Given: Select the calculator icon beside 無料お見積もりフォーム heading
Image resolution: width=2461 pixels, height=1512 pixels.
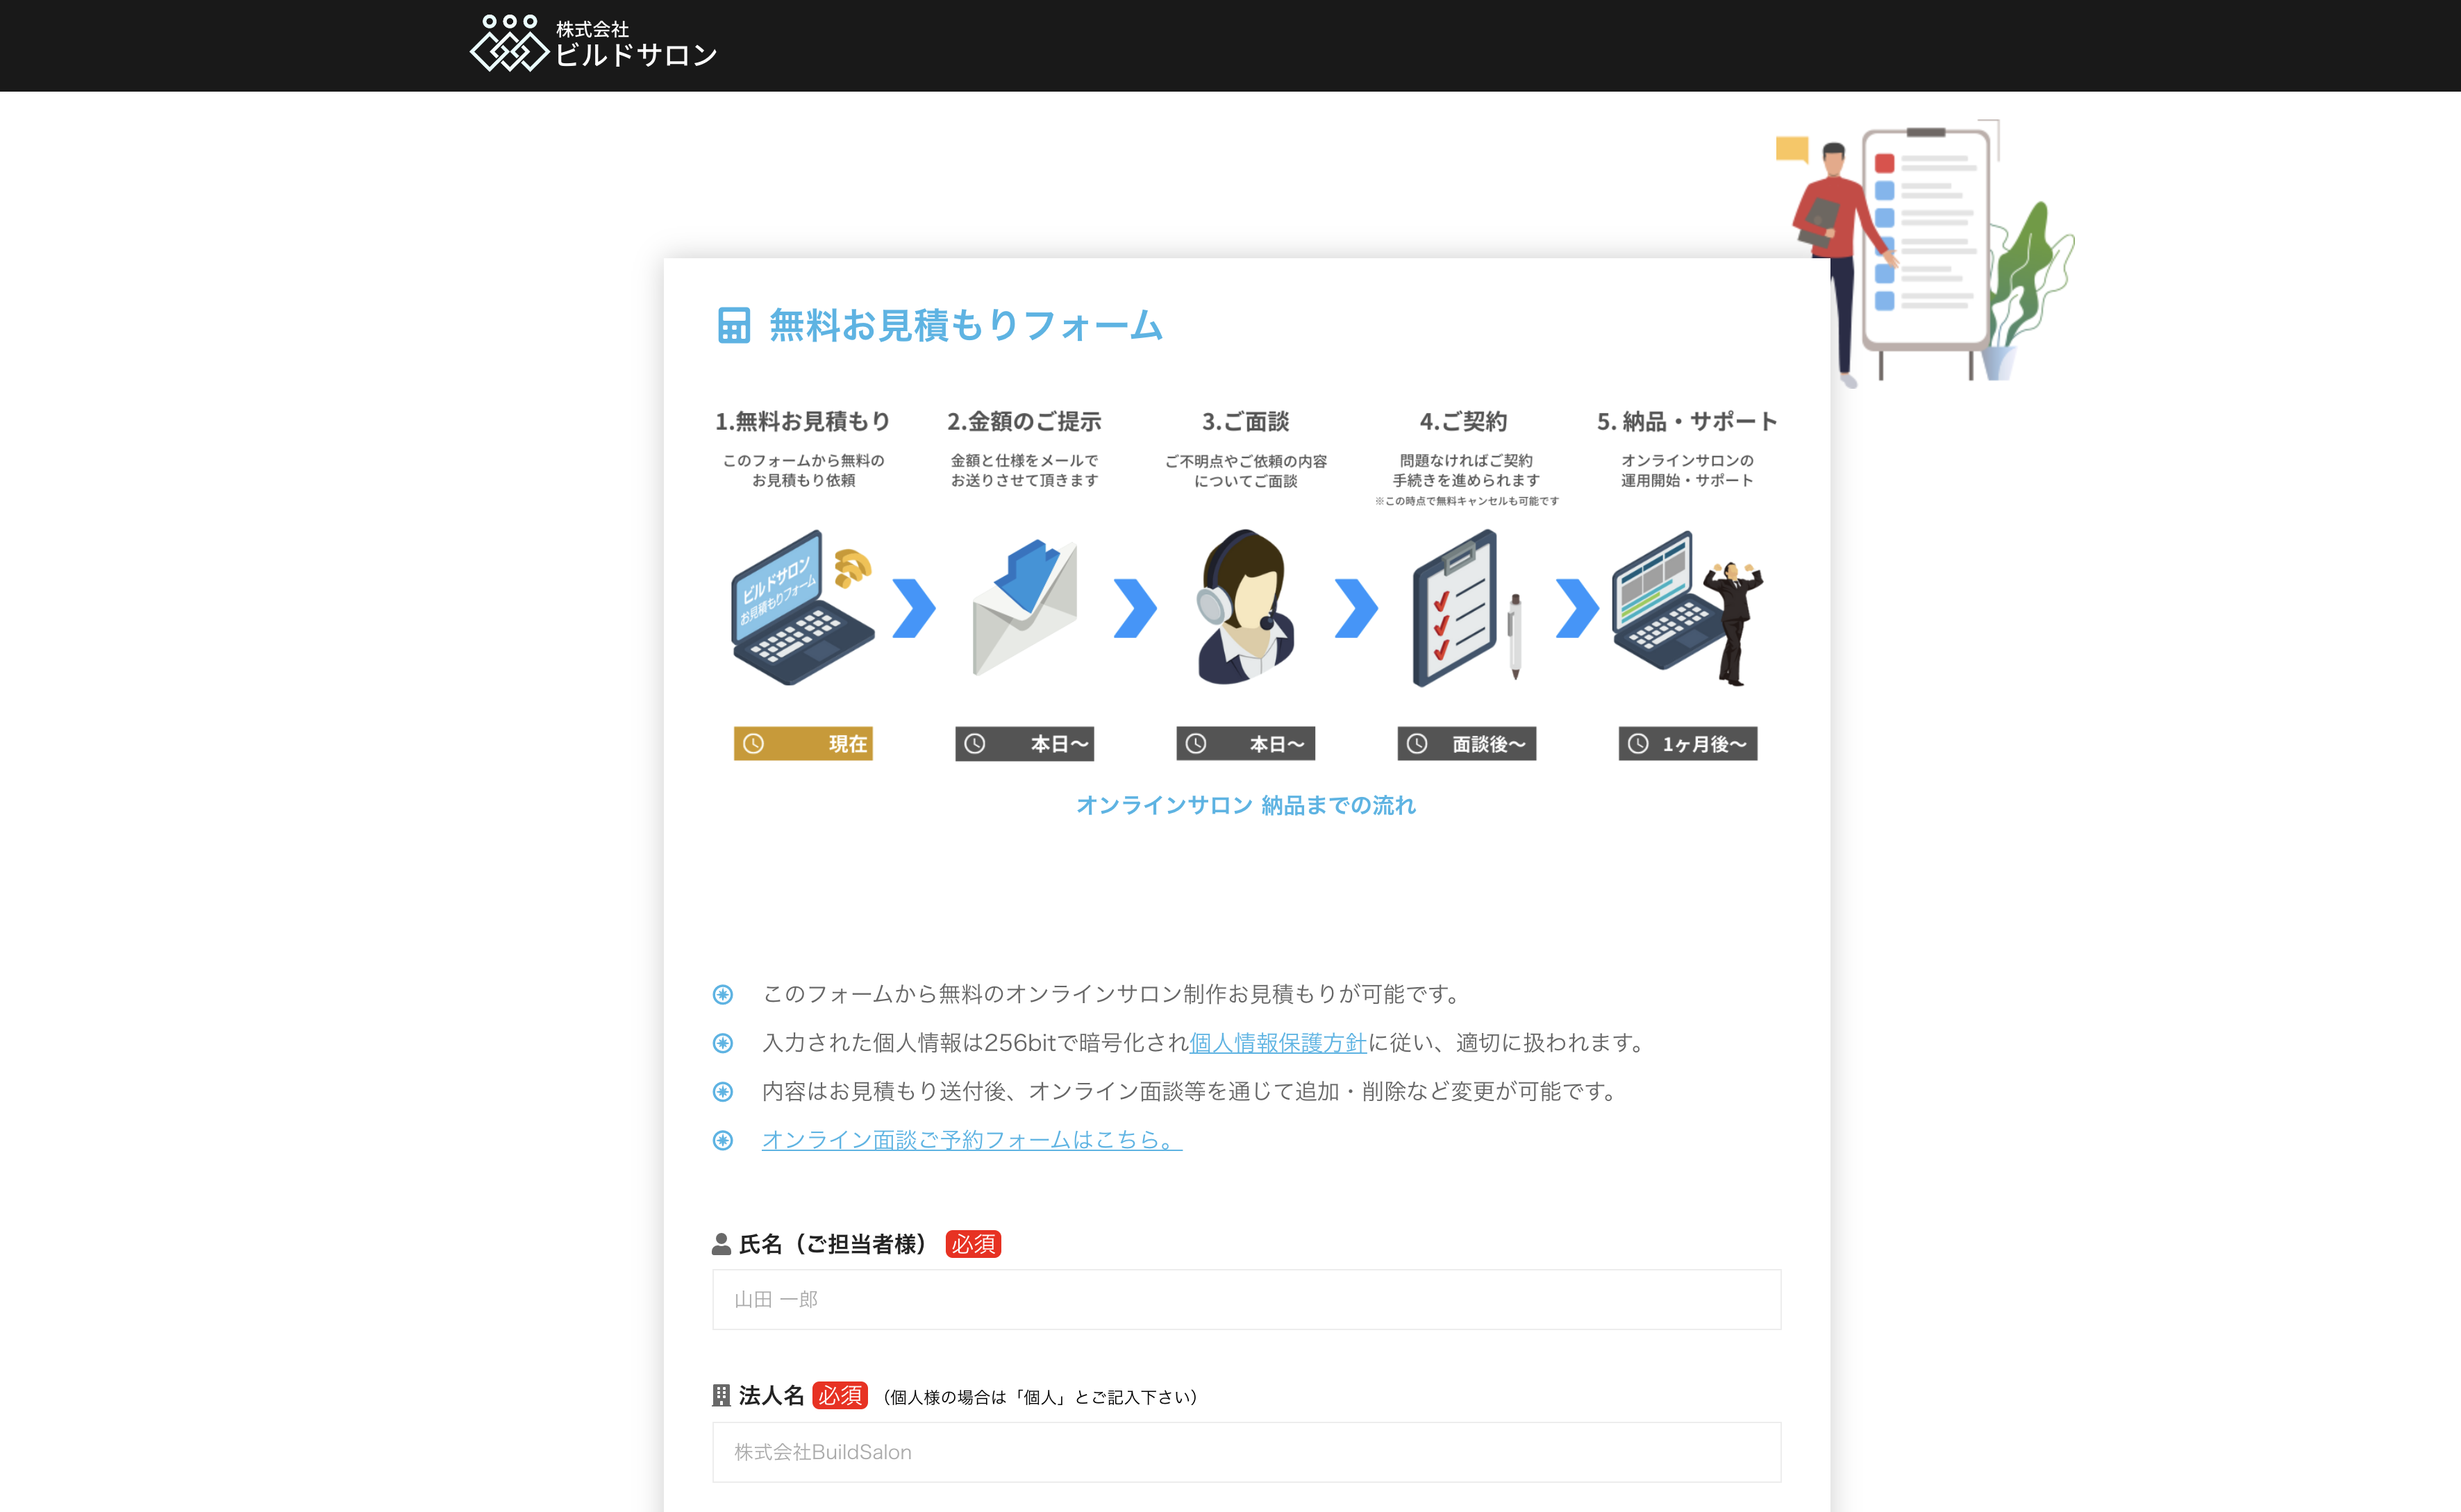Looking at the screenshot, I should [x=733, y=325].
